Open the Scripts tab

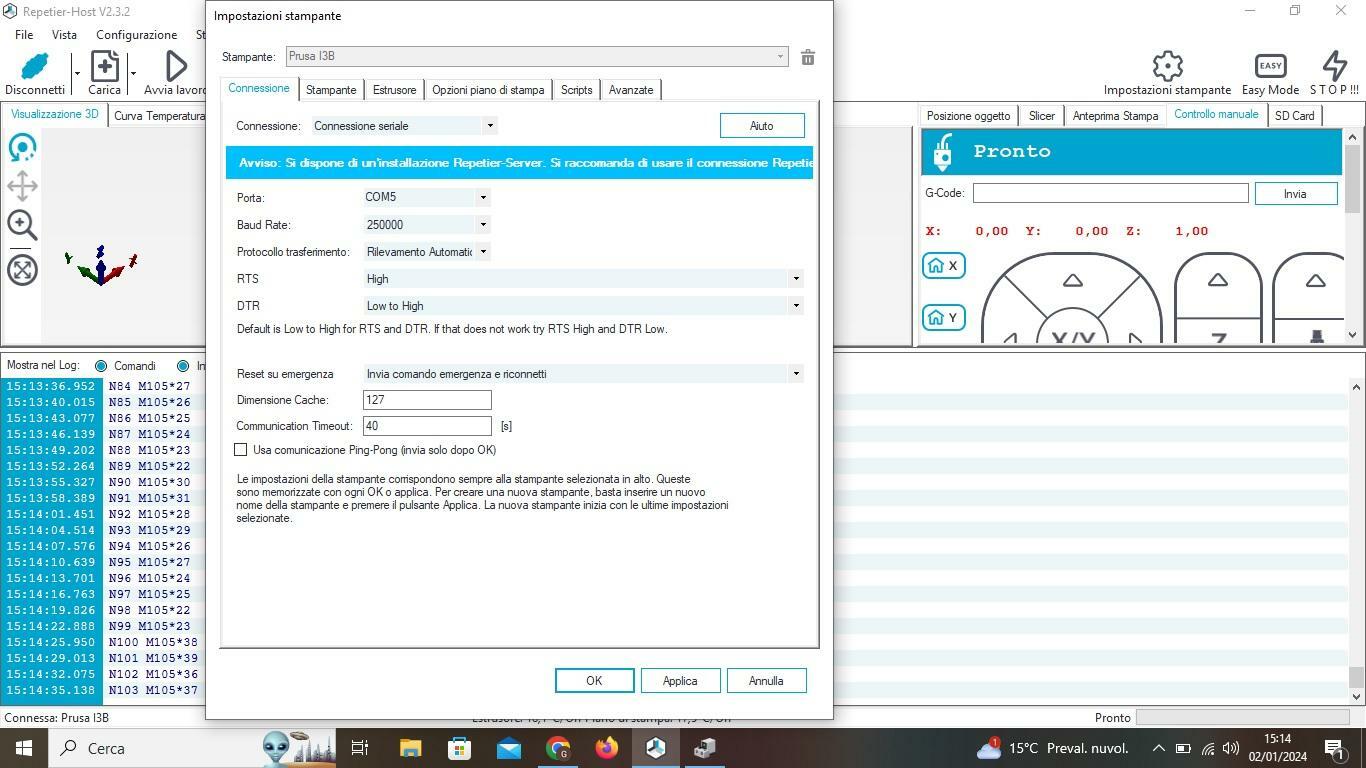tap(576, 90)
